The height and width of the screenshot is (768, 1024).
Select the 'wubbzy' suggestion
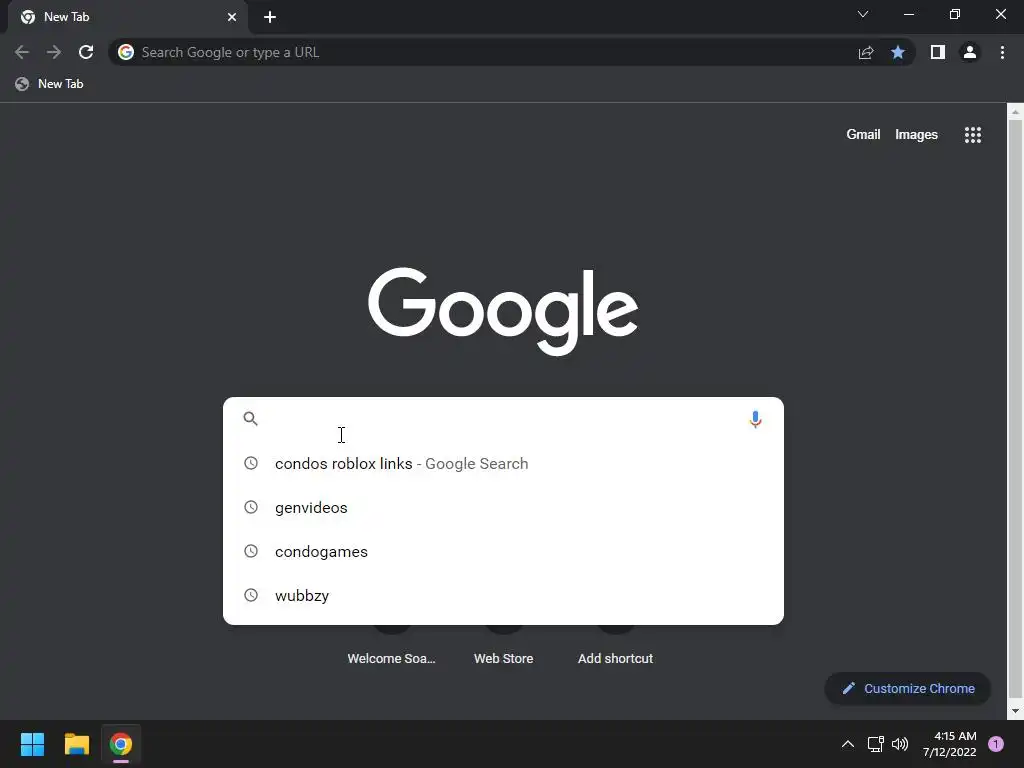click(x=503, y=596)
